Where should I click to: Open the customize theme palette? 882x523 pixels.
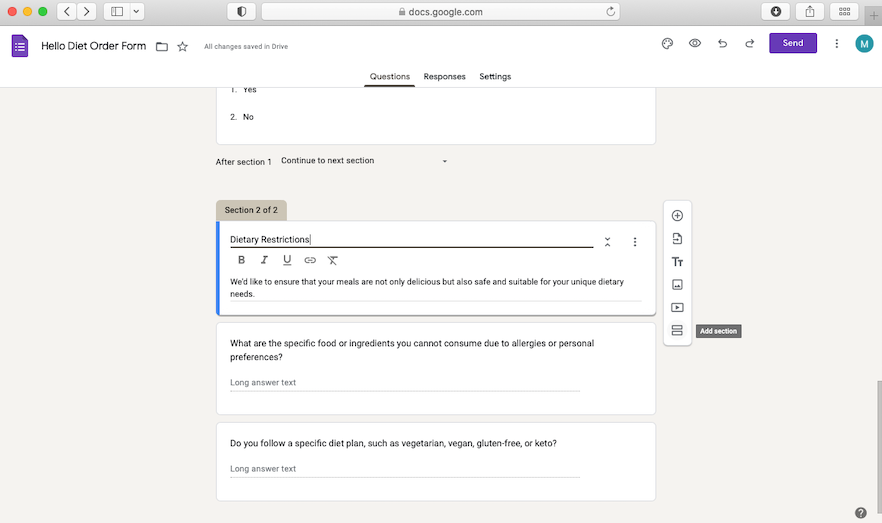tap(667, 44)
